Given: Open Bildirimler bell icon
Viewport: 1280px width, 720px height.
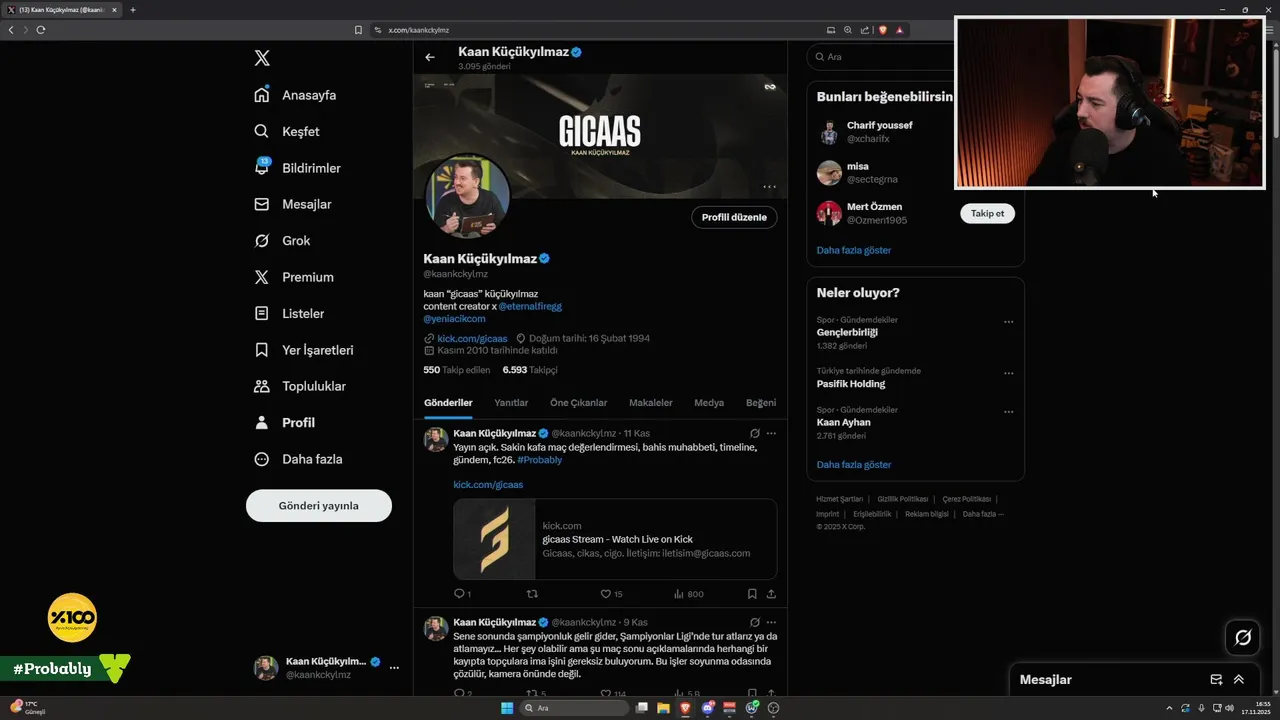Looking at the screenshot, I should coord(262,168).
